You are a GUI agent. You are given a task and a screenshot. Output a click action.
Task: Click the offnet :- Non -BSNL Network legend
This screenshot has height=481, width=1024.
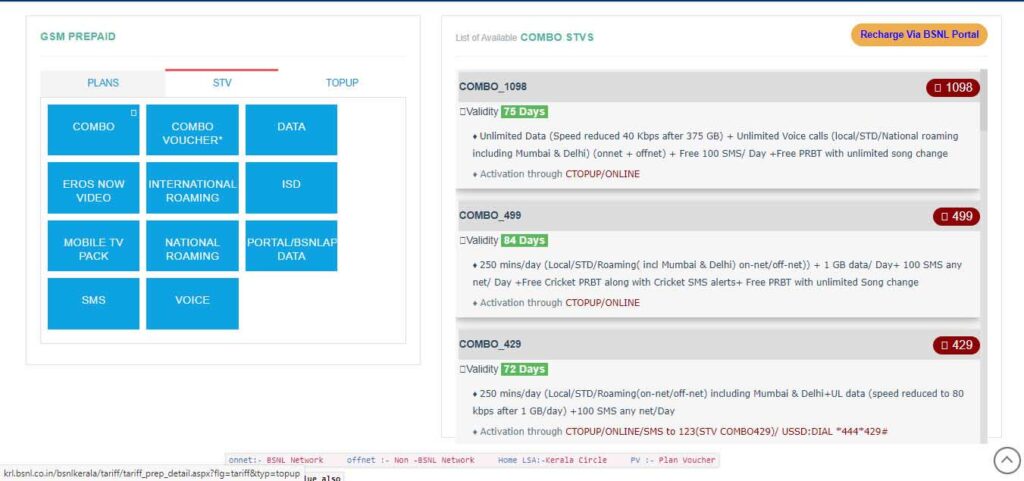pyautogui.click(x=410, y=460)
